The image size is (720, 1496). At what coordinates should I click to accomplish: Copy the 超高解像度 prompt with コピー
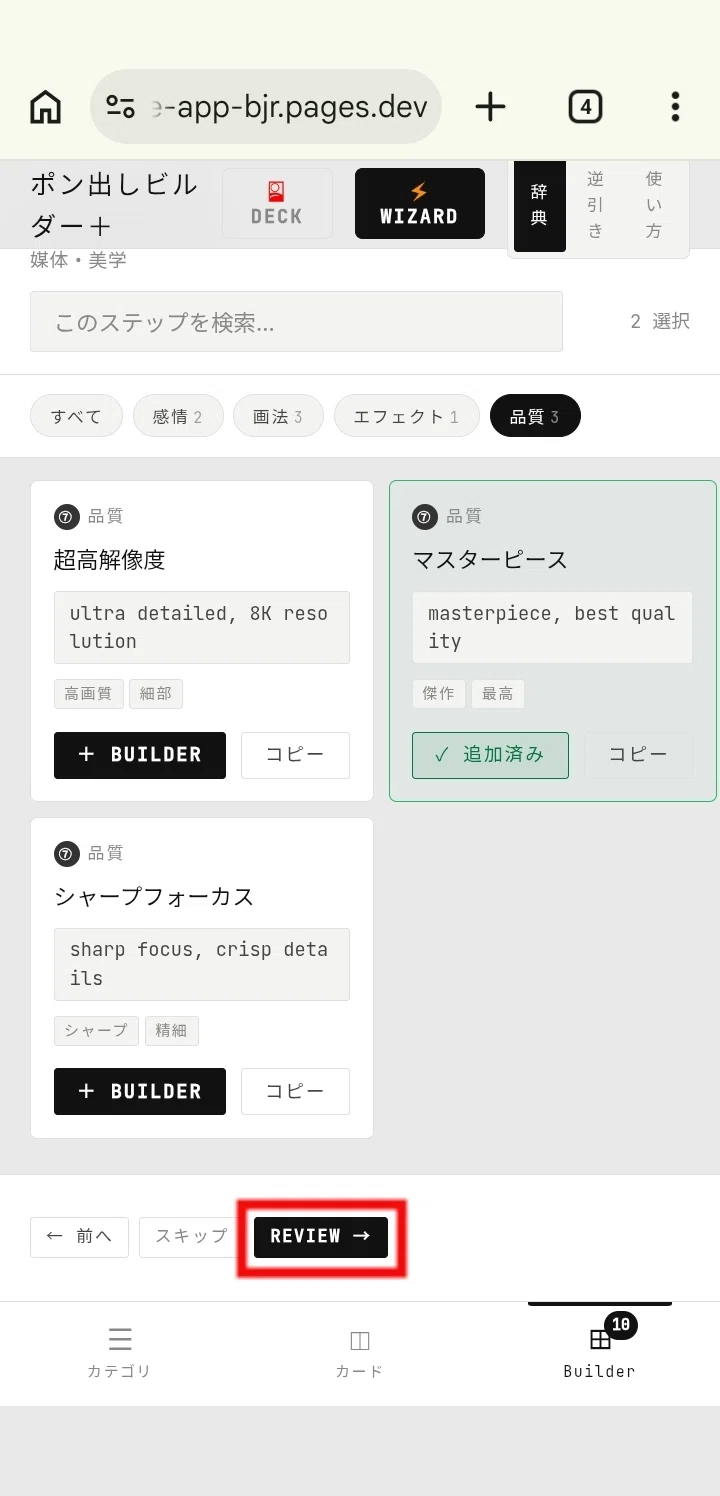coord(295,755)
